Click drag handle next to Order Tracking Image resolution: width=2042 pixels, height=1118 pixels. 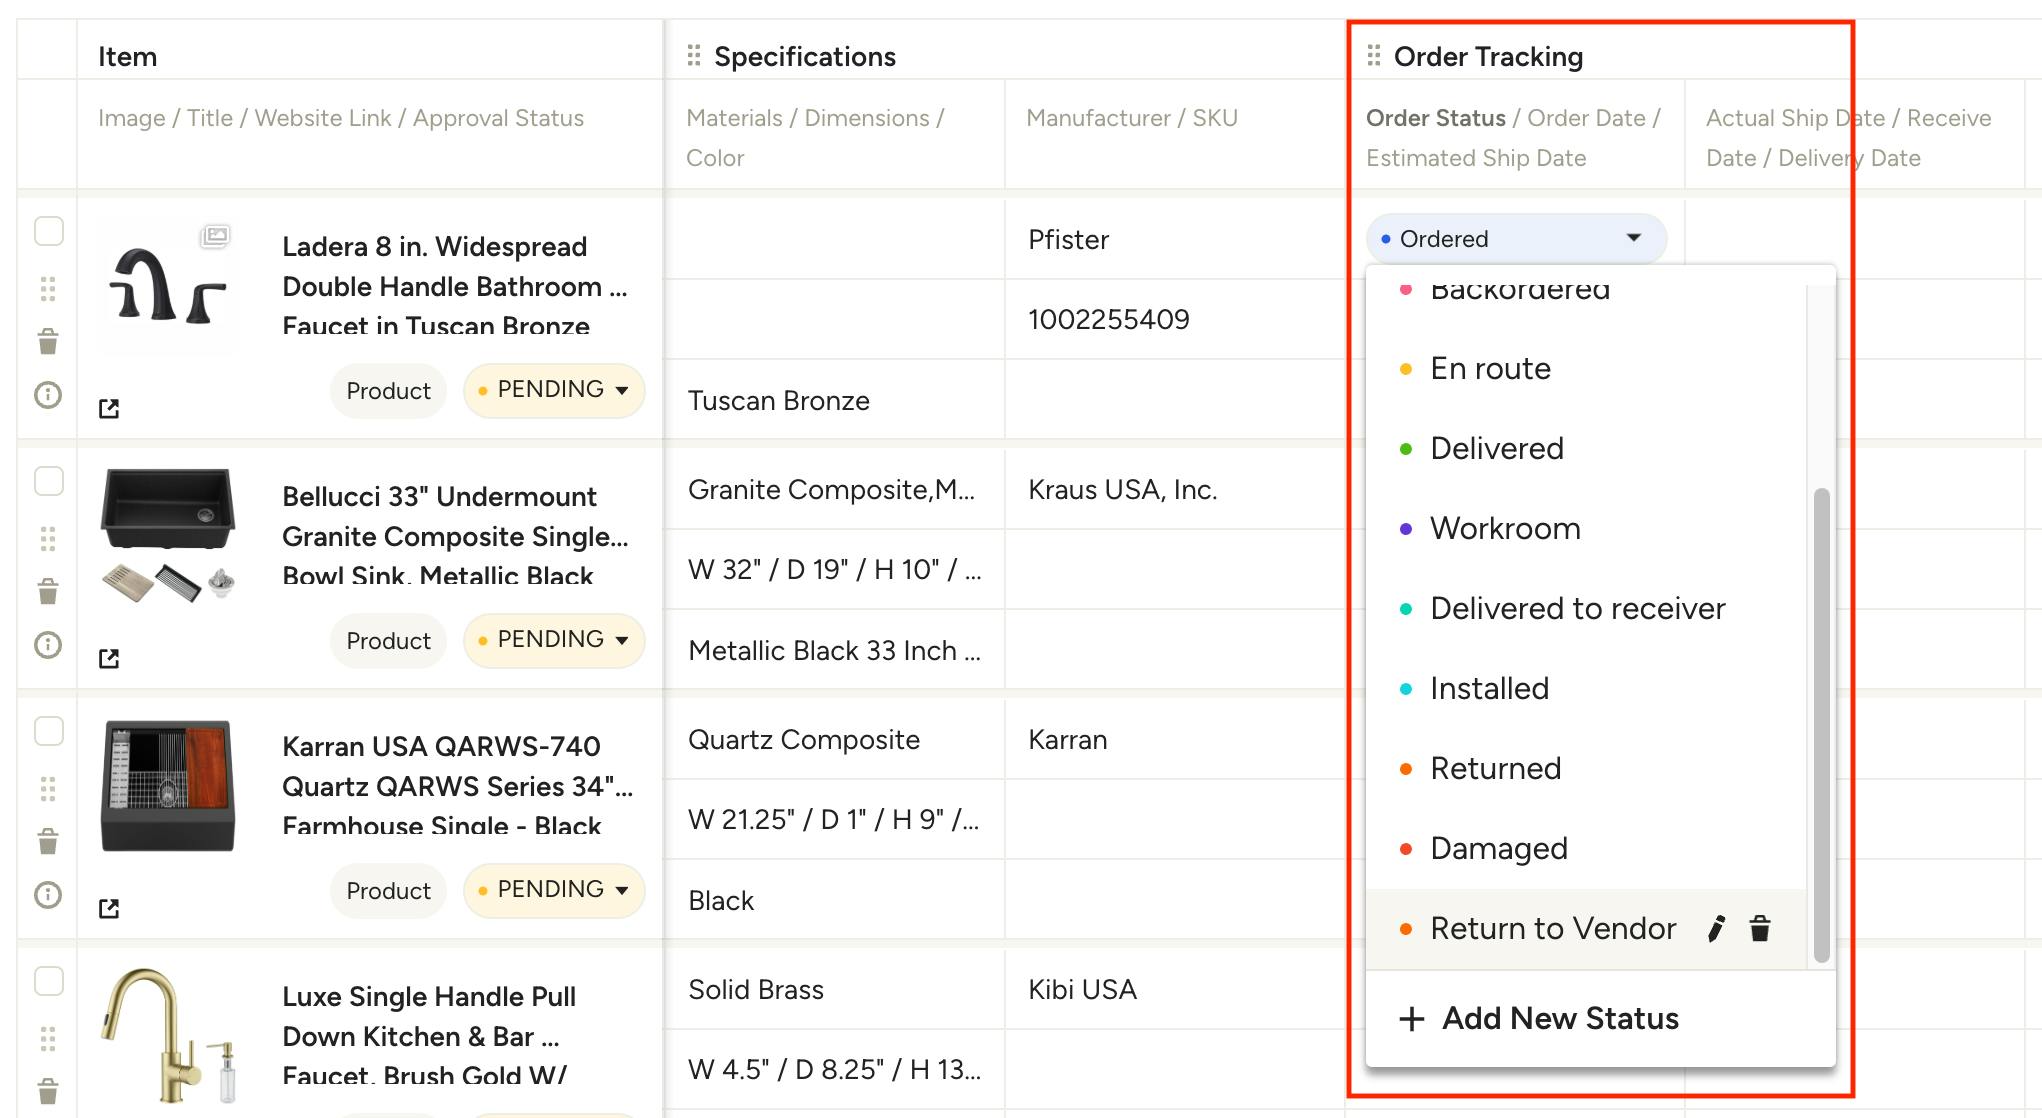coord(1374,56)
